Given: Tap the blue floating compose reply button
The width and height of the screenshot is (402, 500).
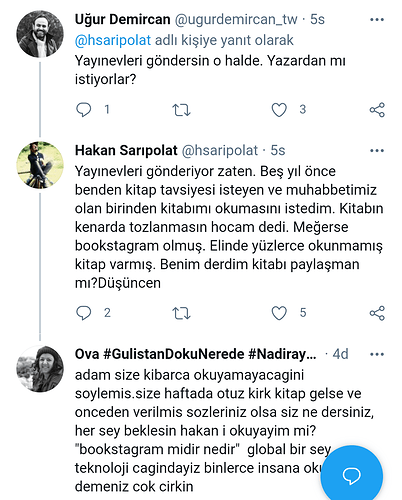Looking at the screenshot, I should [352, 475].
